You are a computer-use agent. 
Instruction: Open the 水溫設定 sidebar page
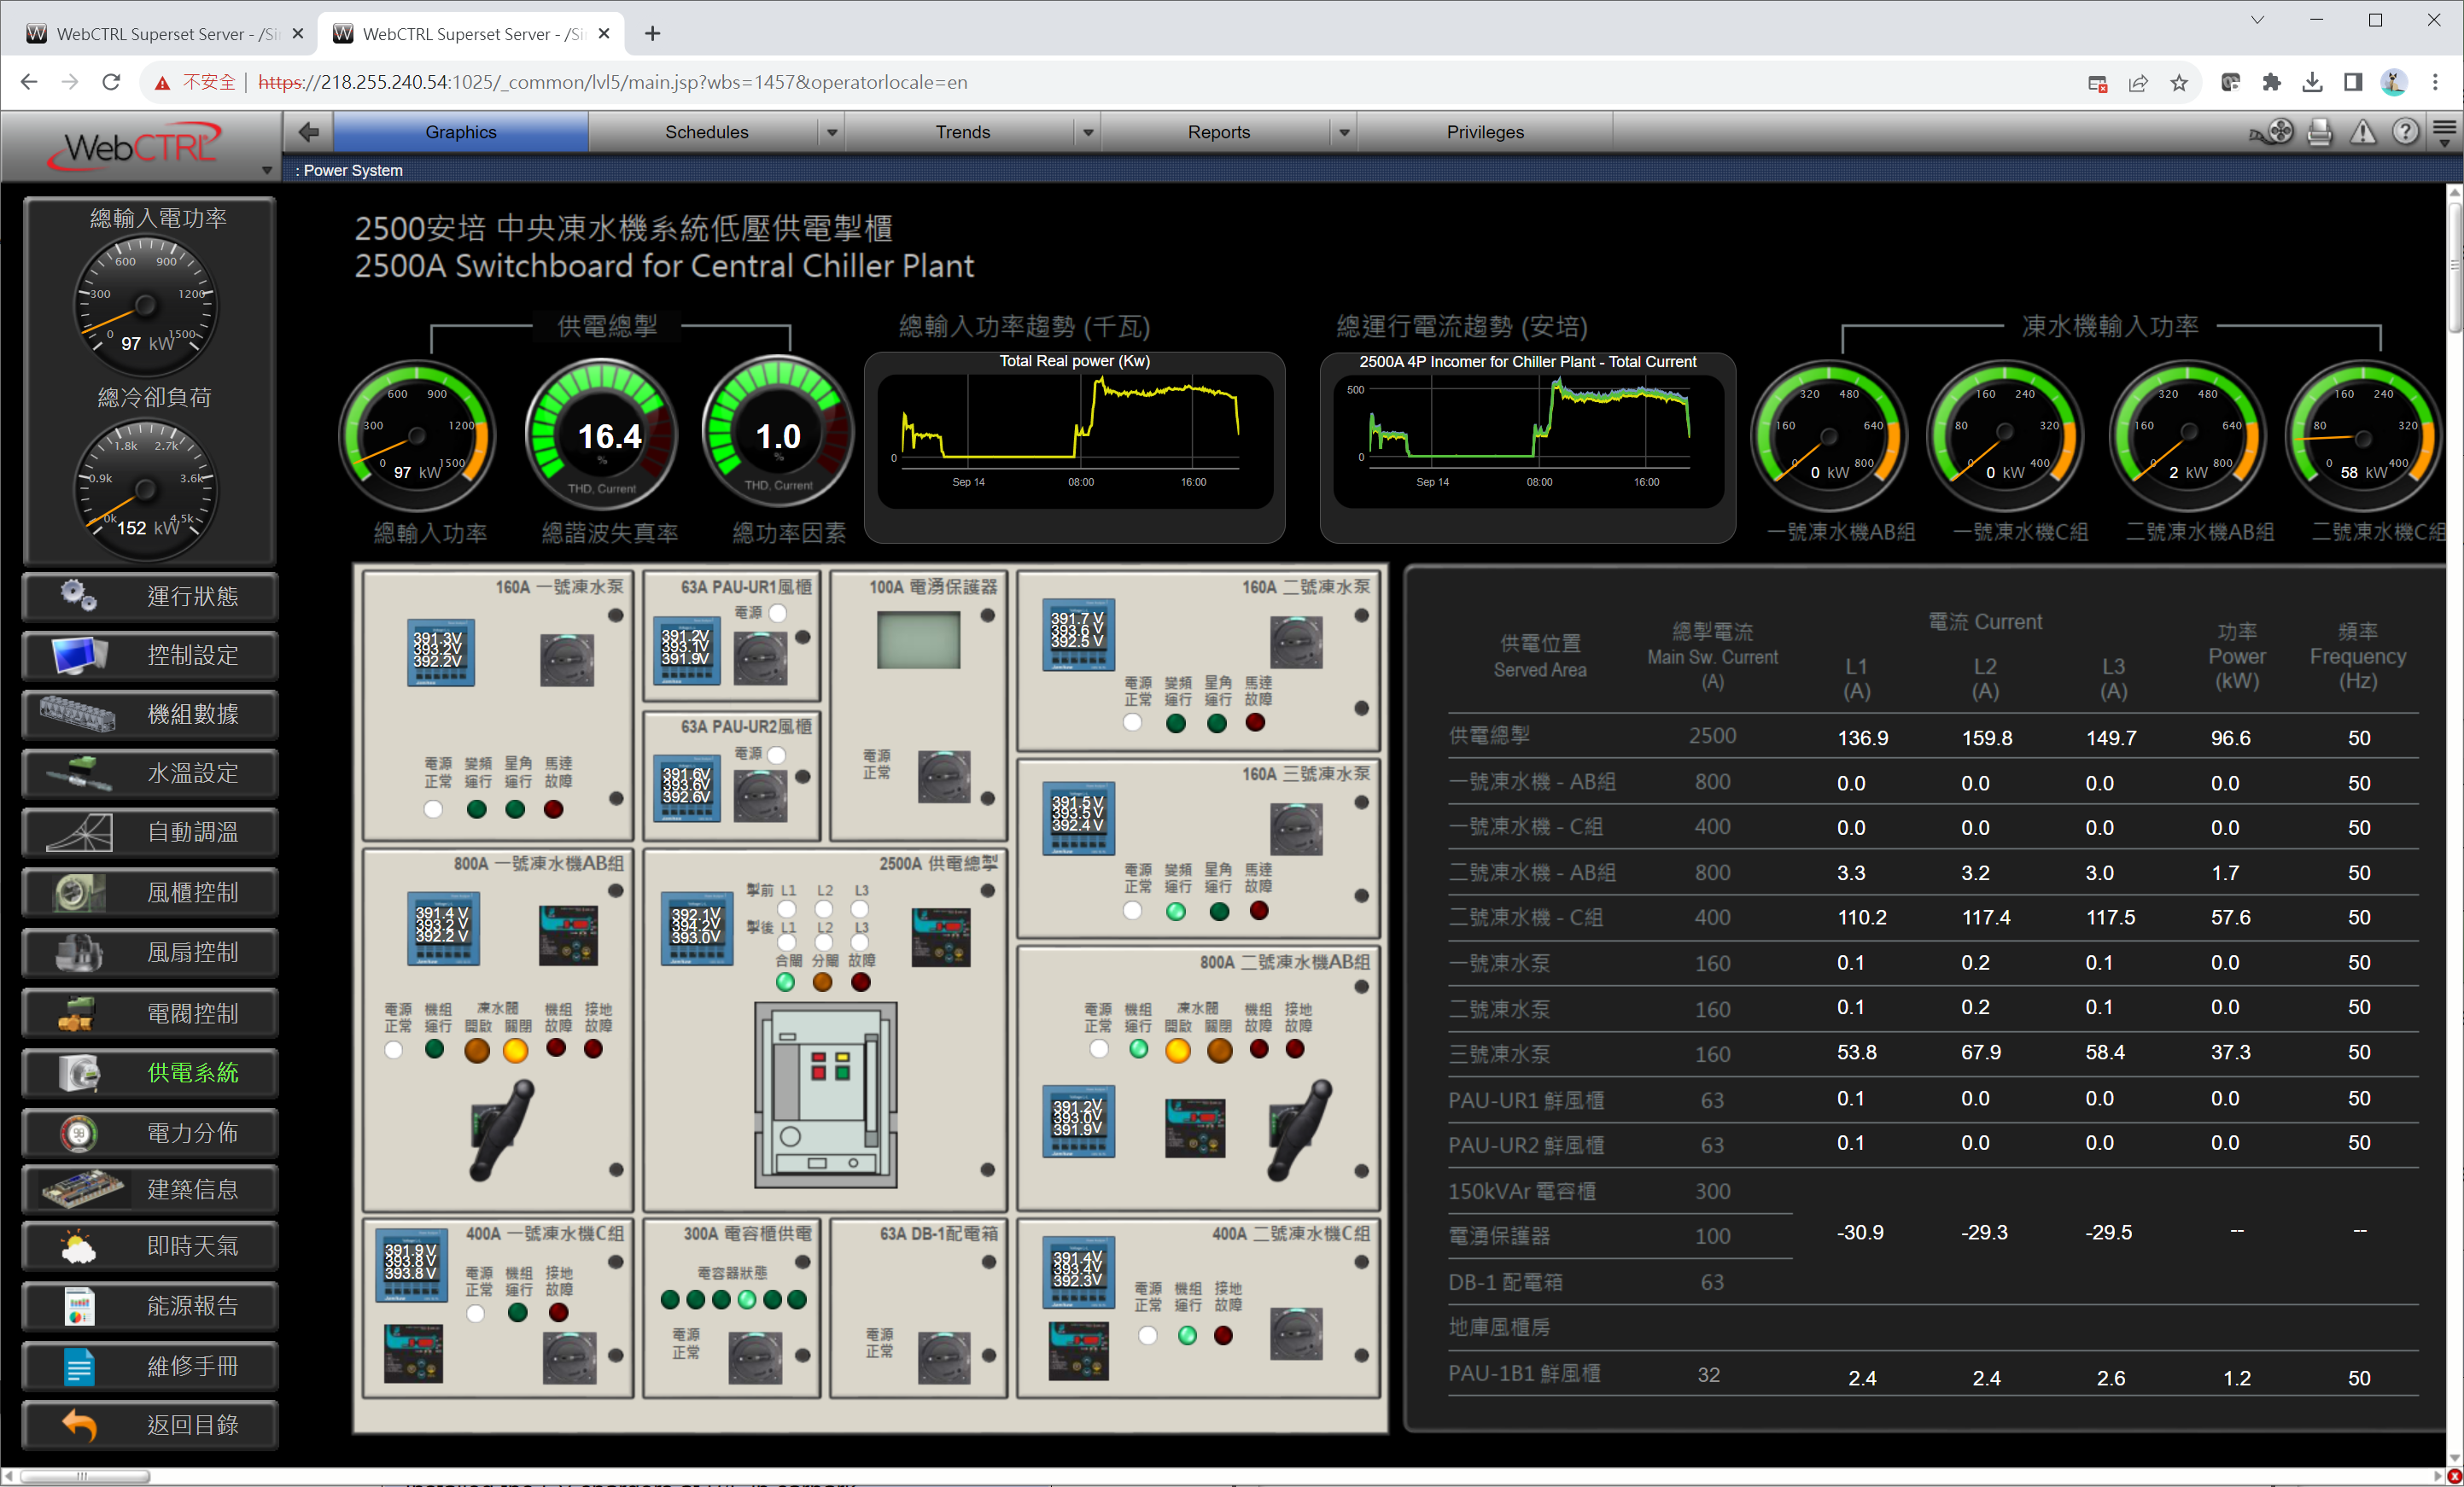pos(150,773)
